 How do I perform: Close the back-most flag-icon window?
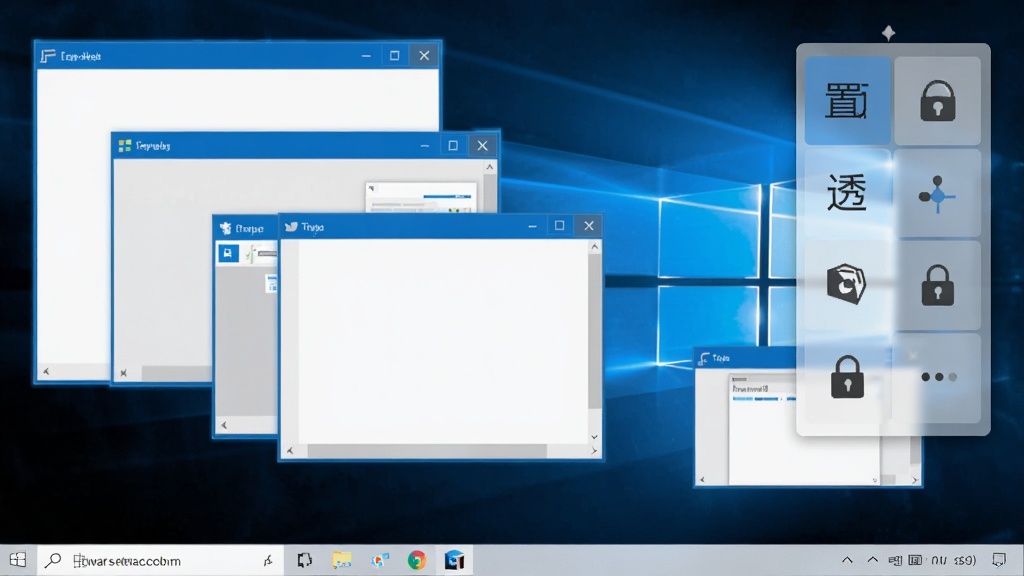point(424,56)
